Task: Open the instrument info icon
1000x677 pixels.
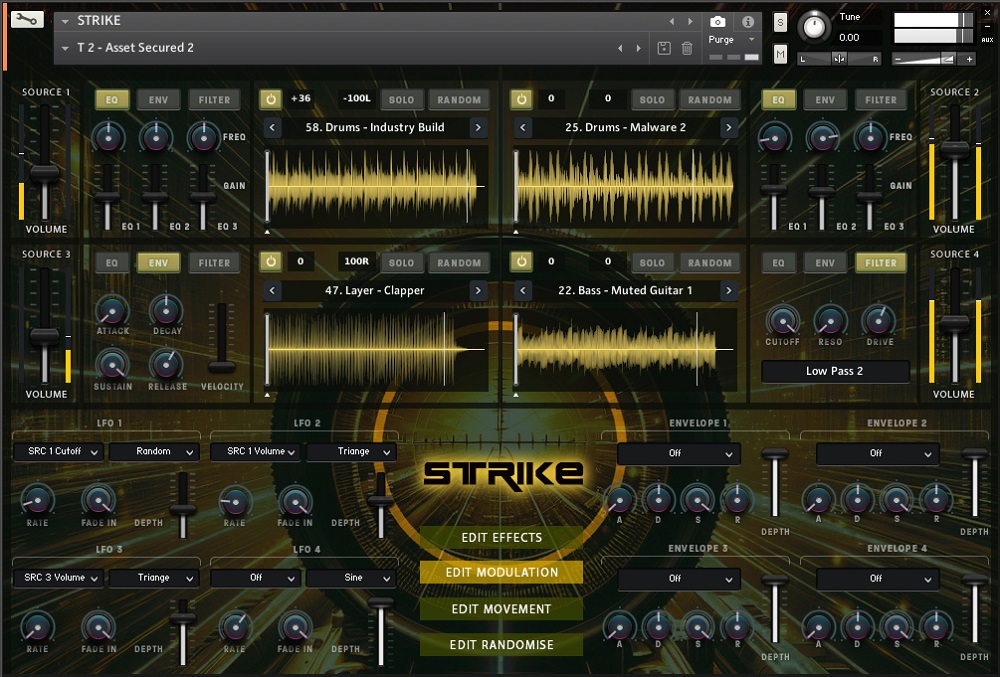Action: tap(748, 22)
